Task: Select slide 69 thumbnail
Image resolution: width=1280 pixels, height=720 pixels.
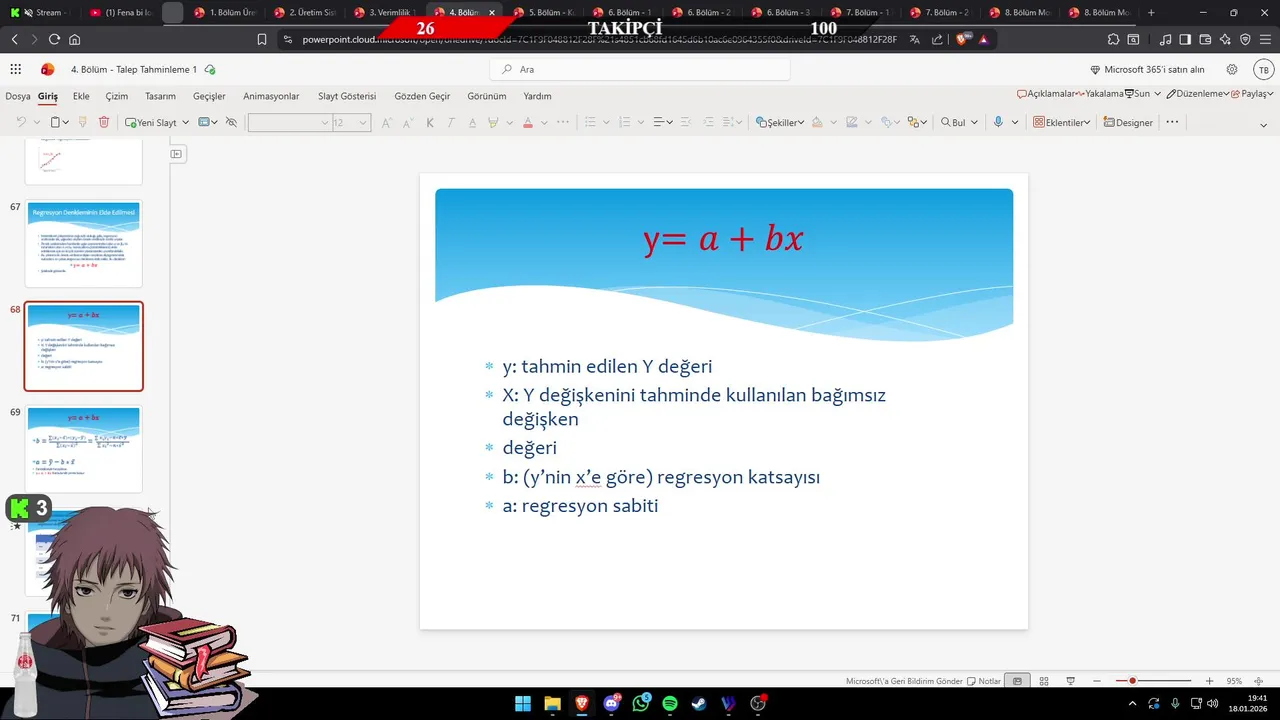Action: tap(83, 449)
